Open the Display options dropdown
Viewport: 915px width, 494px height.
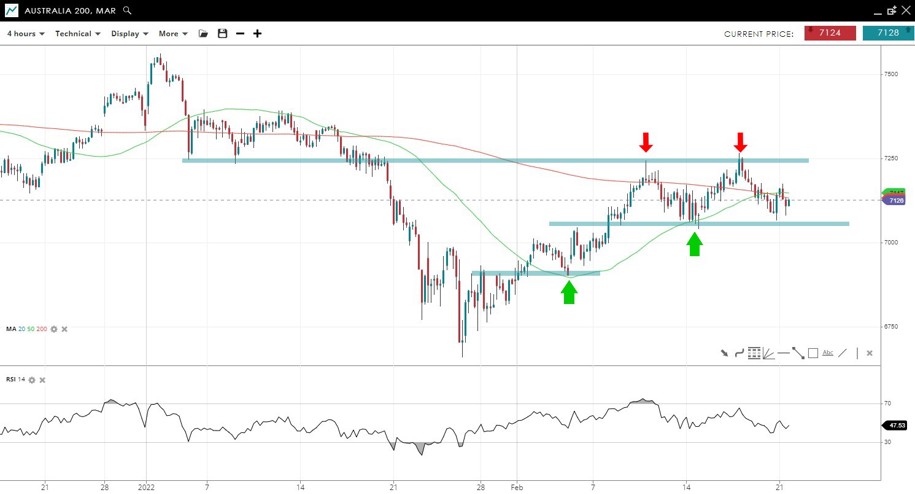(129, 34)
